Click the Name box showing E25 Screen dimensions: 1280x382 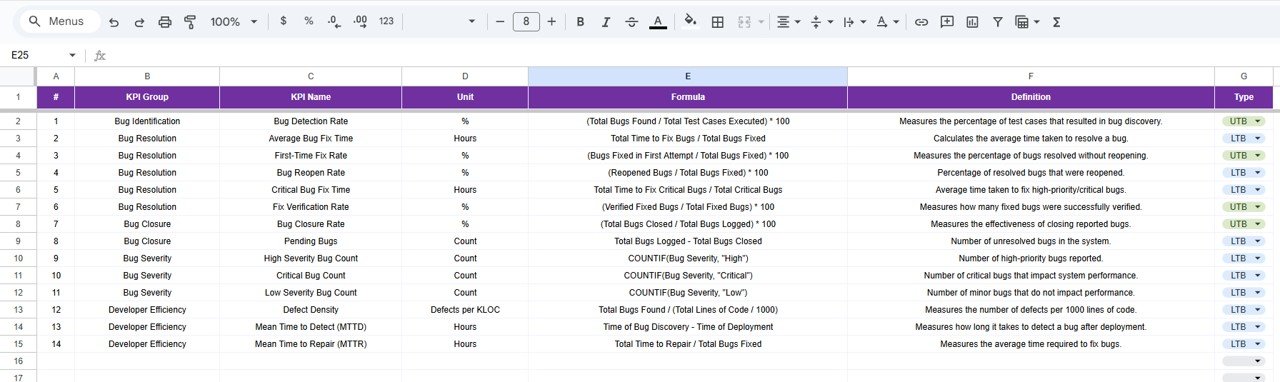point(36,56)
